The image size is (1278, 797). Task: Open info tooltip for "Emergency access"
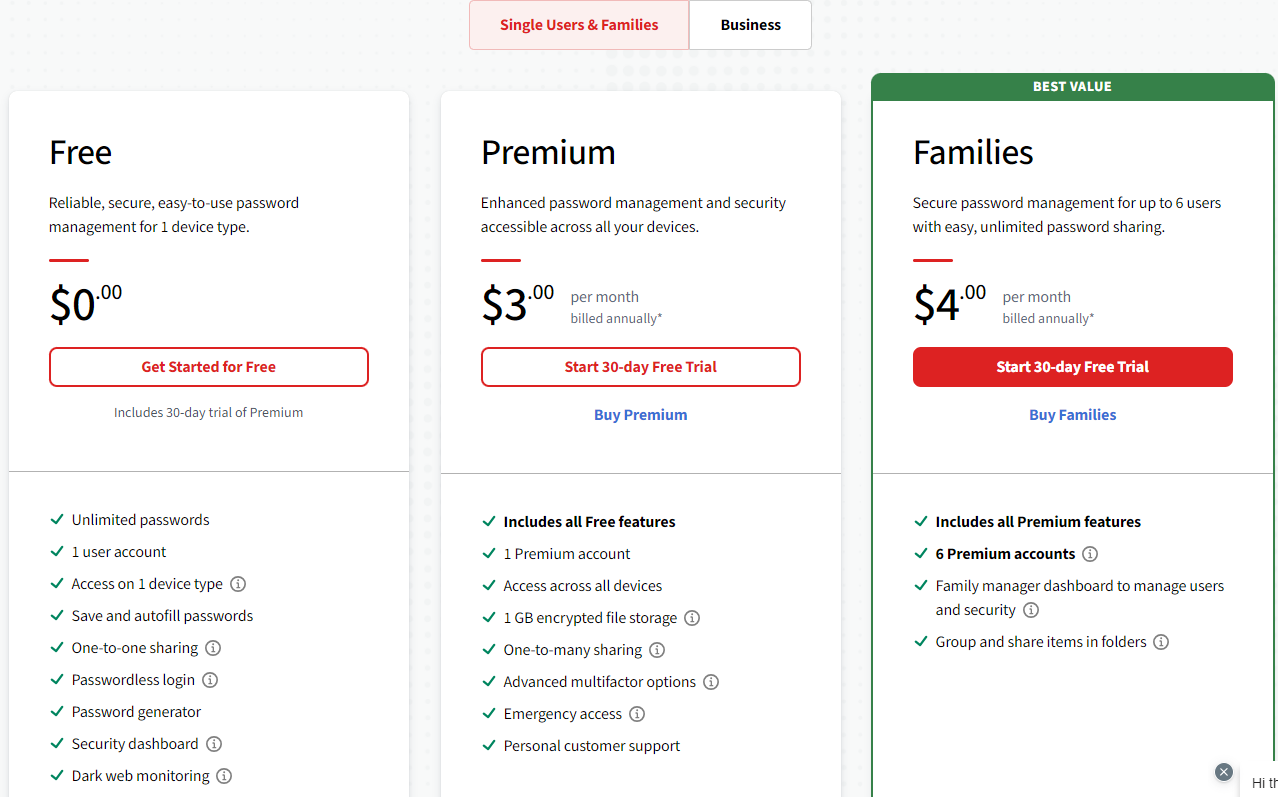point(637,713)
